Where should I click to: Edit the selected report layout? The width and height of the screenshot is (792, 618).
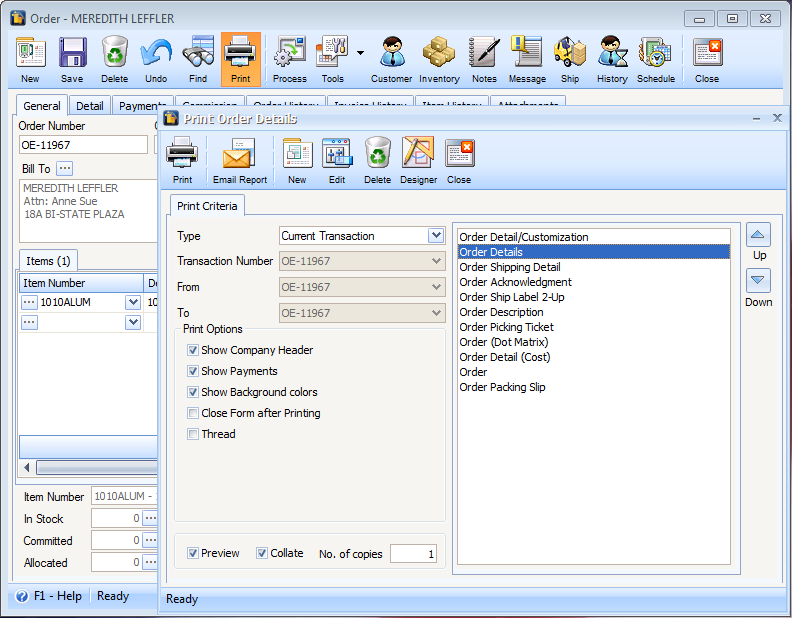(x=337, y=160)
